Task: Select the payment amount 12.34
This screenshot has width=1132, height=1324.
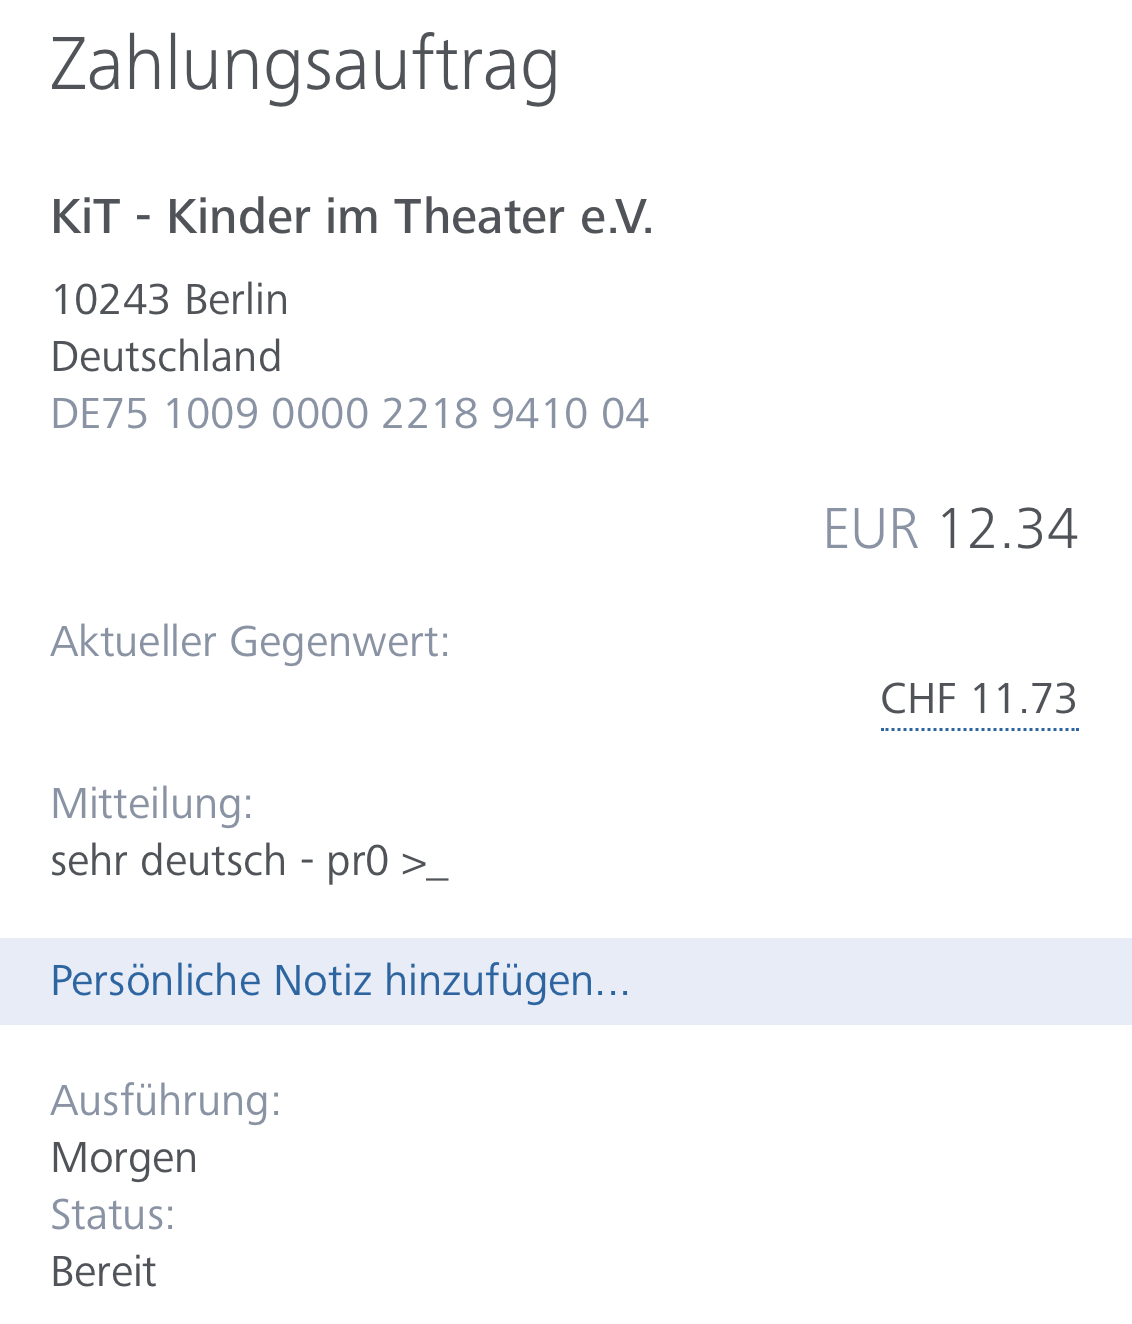Action: tap(1008, 529)
